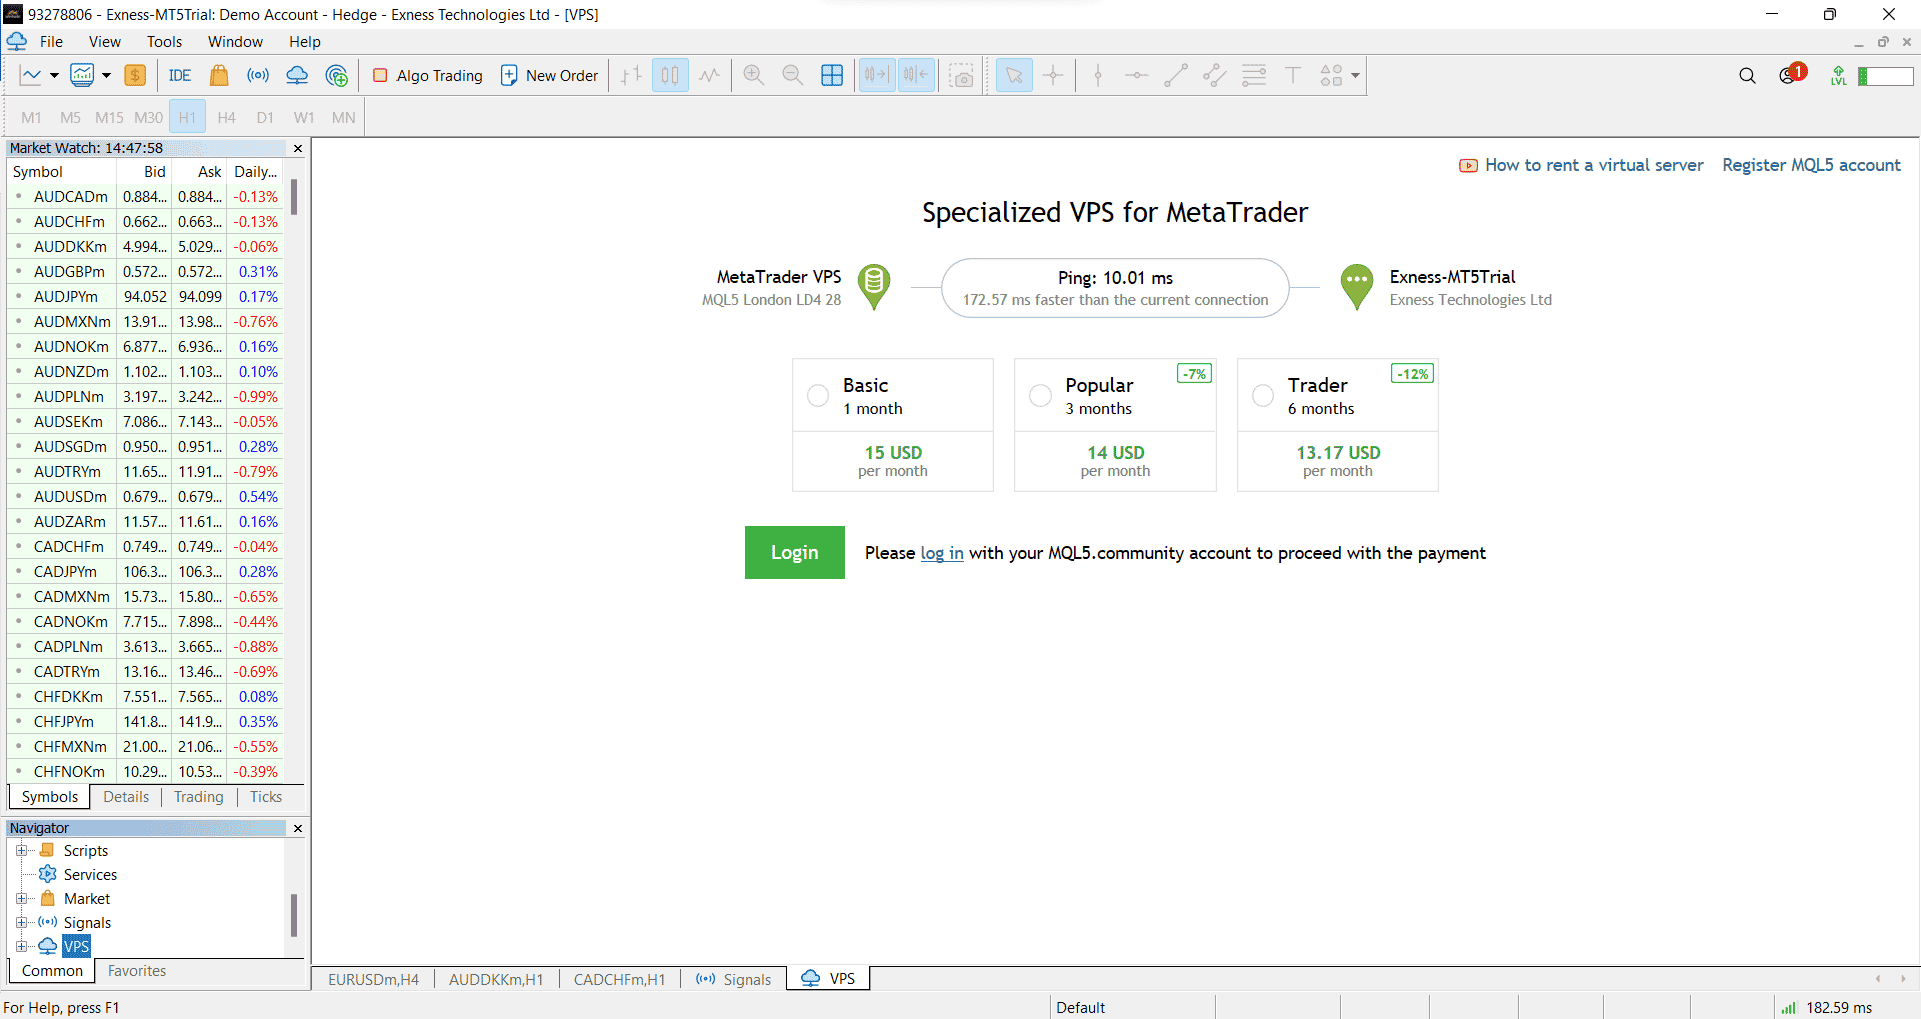Screen dimensions: 1921x1019
Task: Toggle Algo Trading
Action: (428, 75)
